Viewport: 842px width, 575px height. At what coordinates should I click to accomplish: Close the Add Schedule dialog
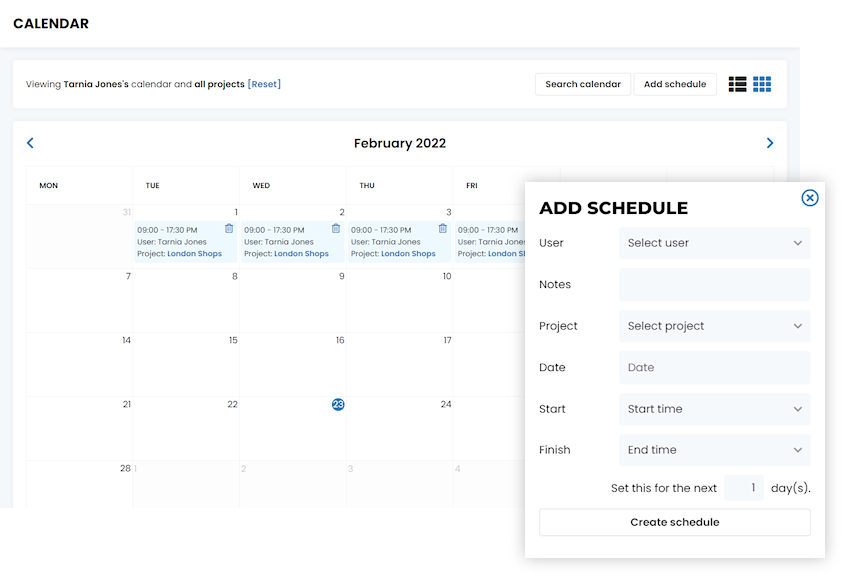[810, 198]
